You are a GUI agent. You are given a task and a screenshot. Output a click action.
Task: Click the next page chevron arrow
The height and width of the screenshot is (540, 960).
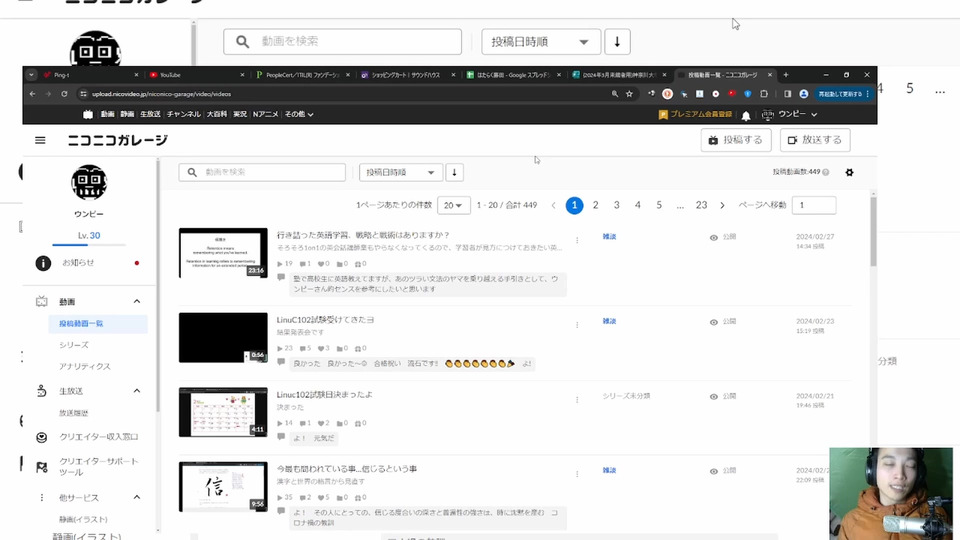point(722,205)
